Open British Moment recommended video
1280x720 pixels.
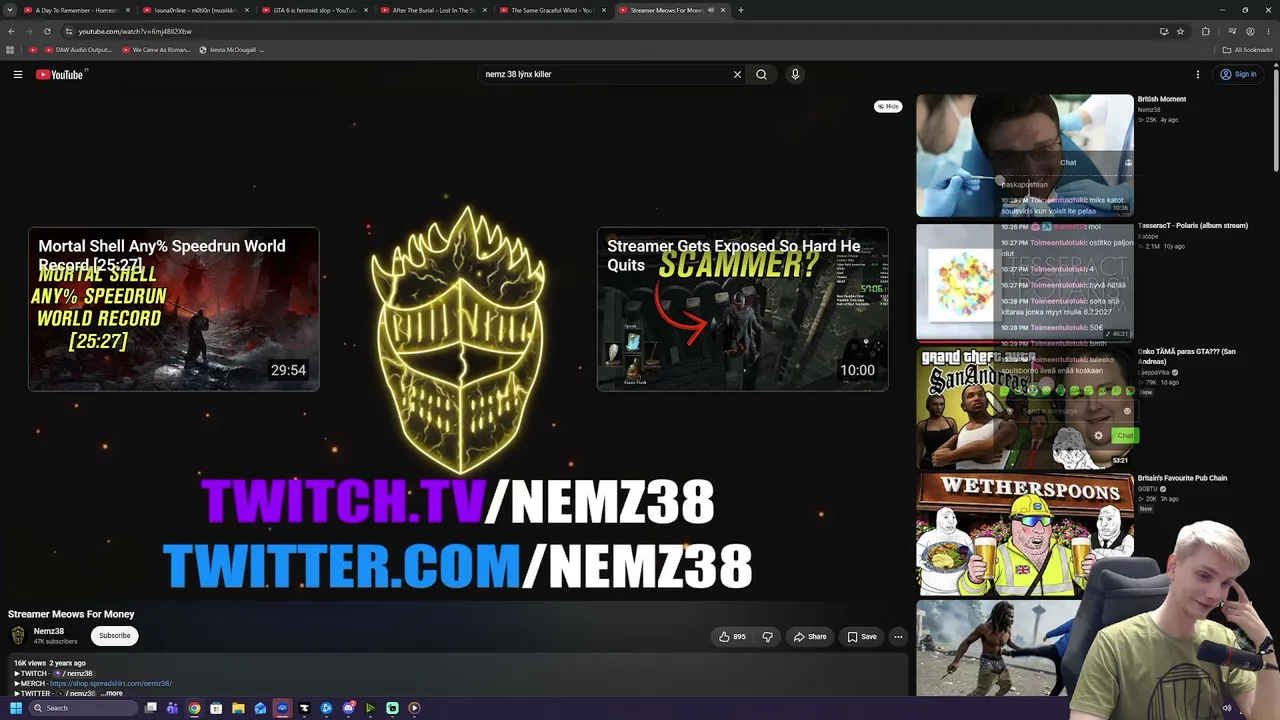(1025, 155)
